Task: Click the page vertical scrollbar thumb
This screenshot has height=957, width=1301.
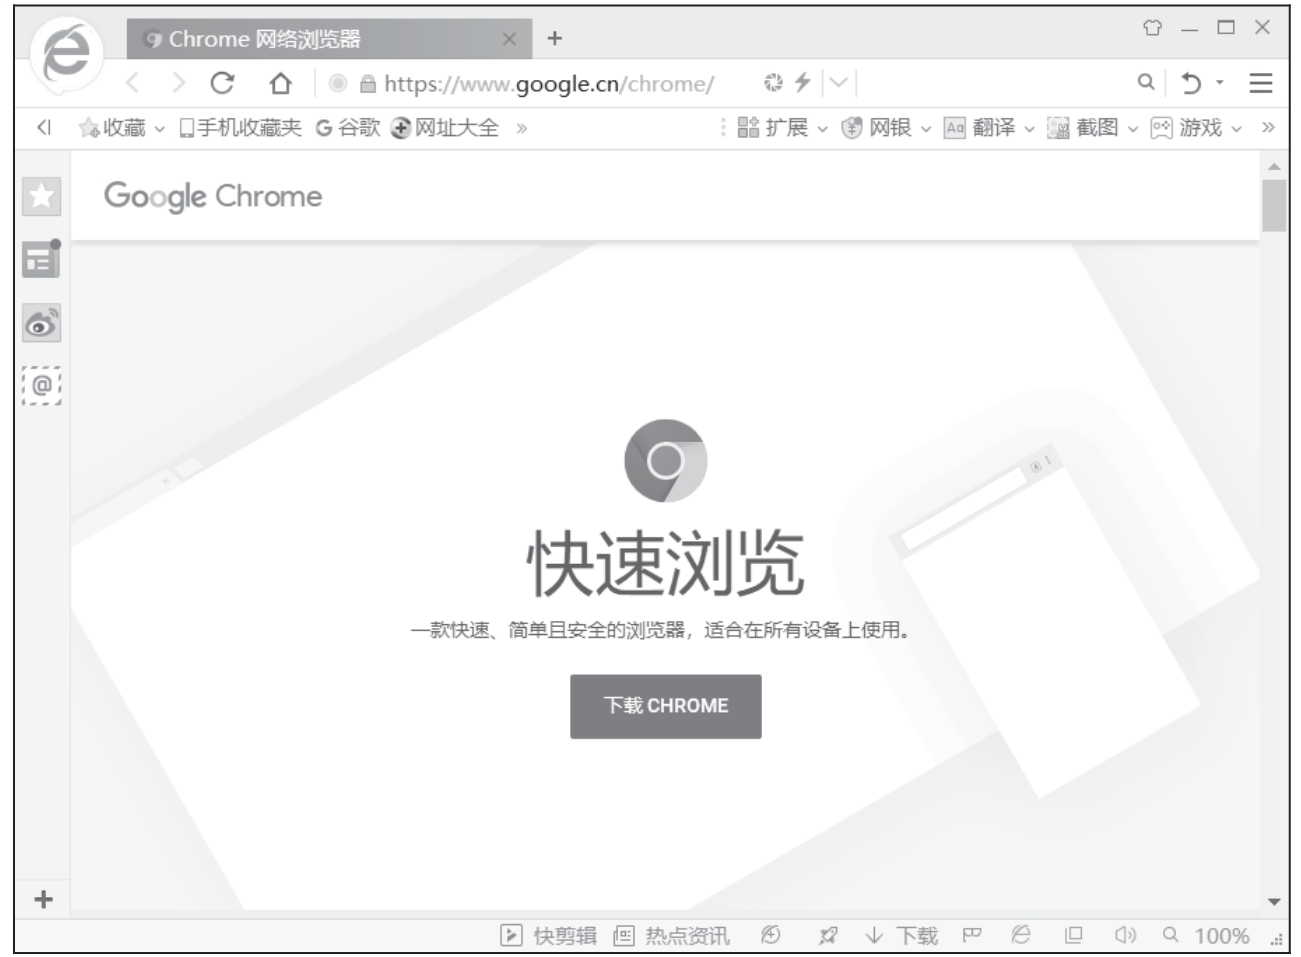Action: (1274, 205)
